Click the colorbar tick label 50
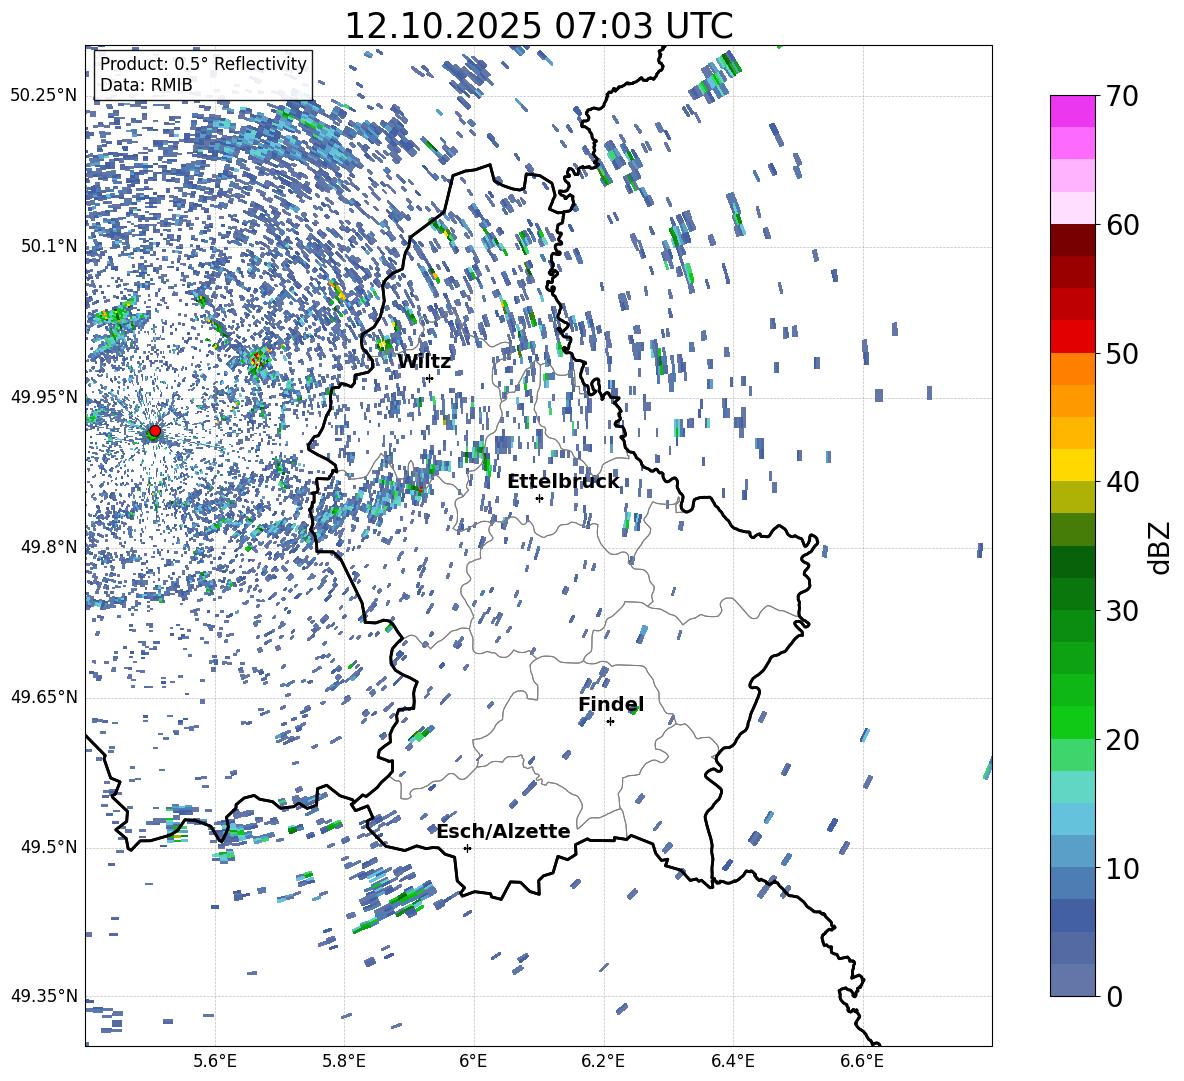 tap(1122, 353)
